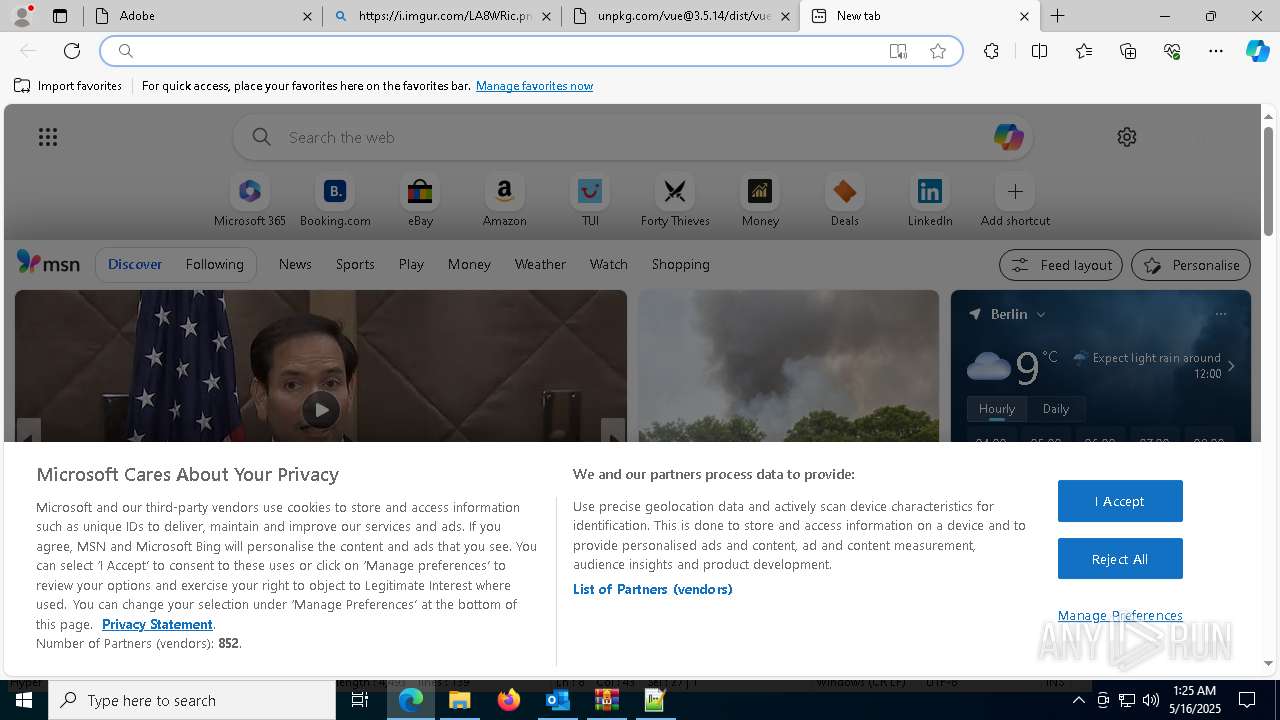The width and height of the screenshot is (1280, 720).
Task: Open Browser essentials heart icon
Action: click(x=1172, y=51)
